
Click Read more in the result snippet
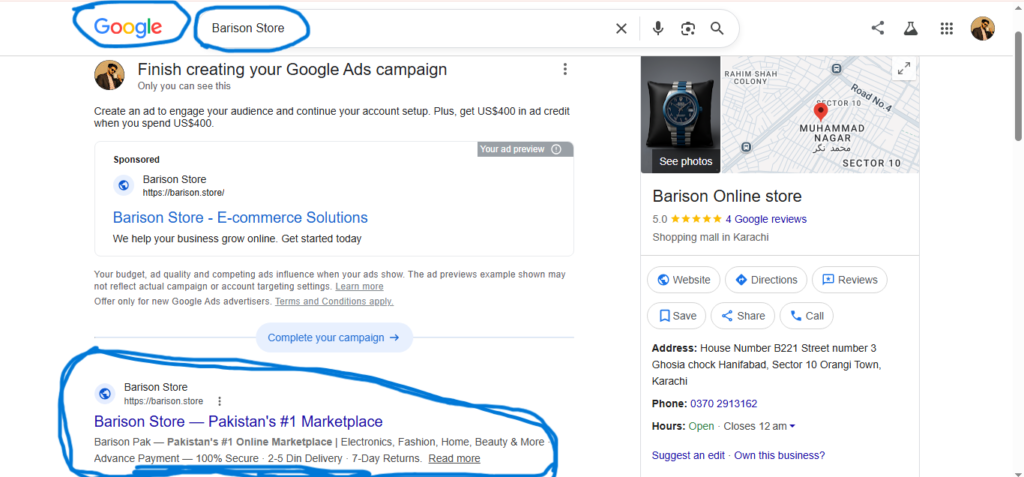tap(454, 459)
